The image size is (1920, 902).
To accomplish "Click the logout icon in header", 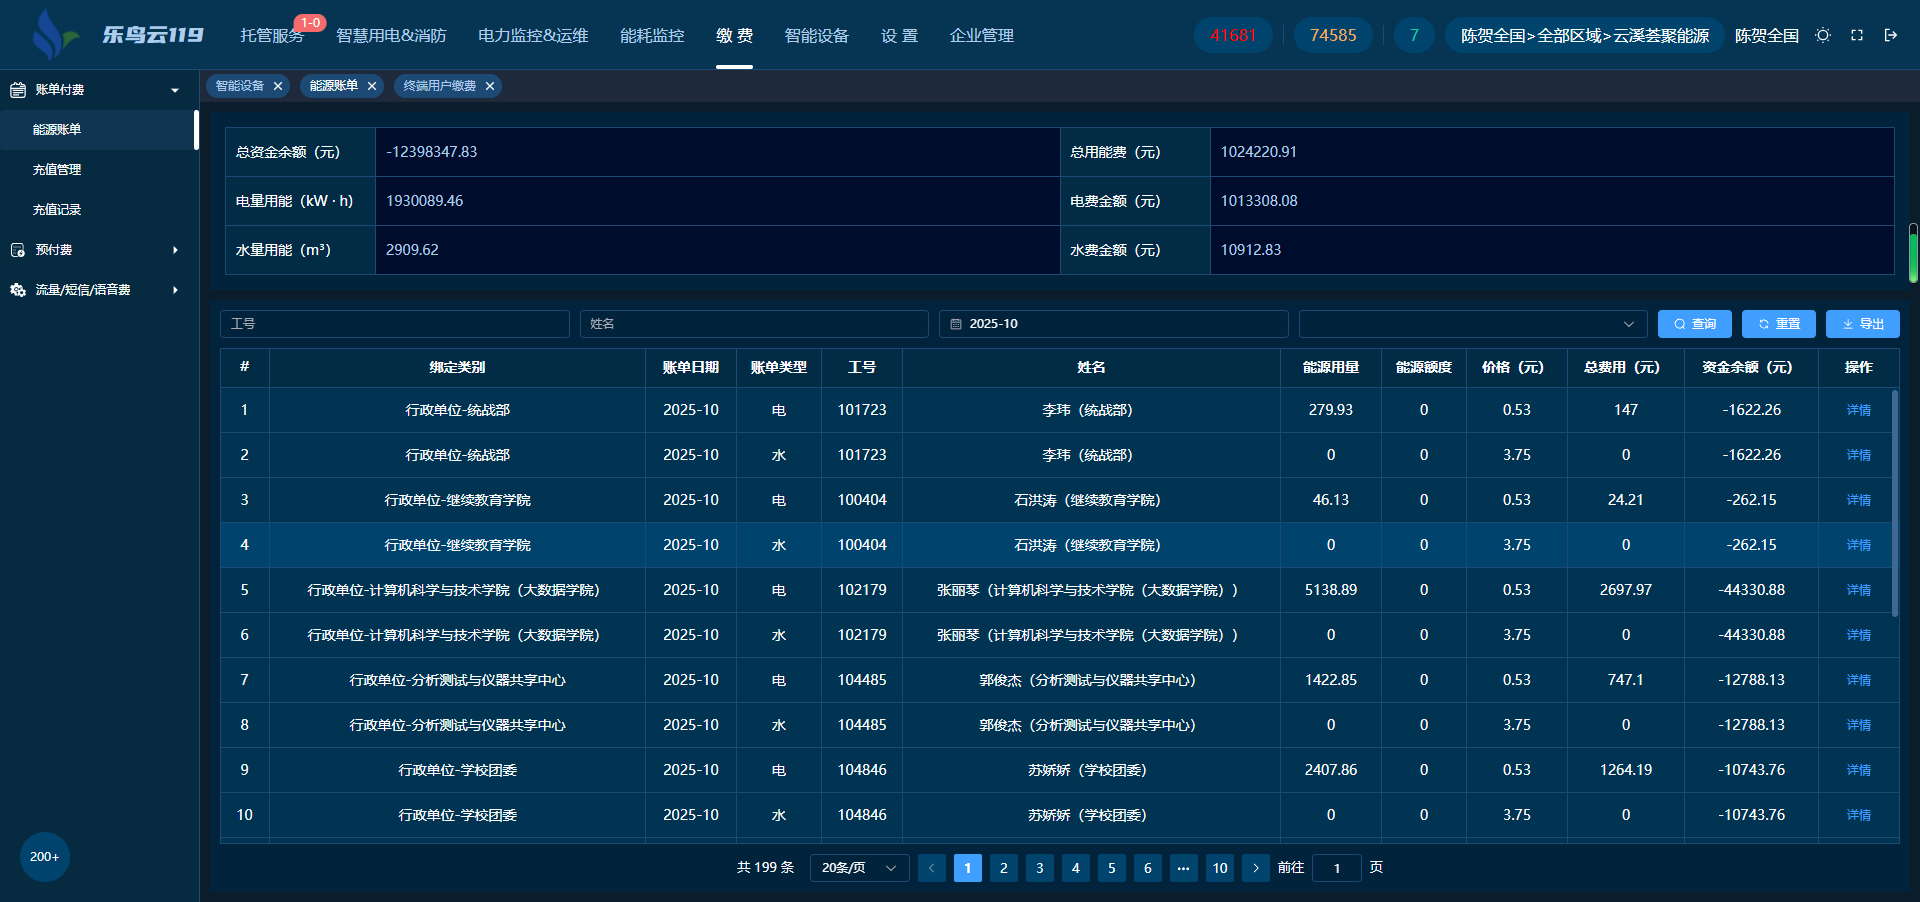I will tap(1891, 35).
